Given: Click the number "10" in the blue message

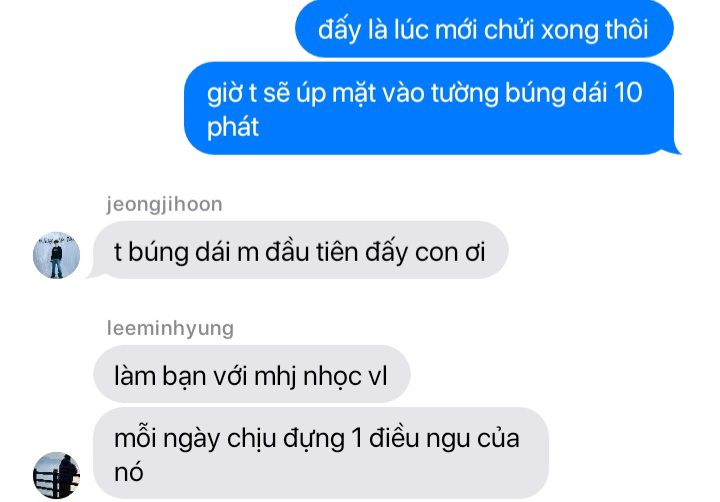Looking at the screenshot, I should pyautogui.click(x=628, y=93).
